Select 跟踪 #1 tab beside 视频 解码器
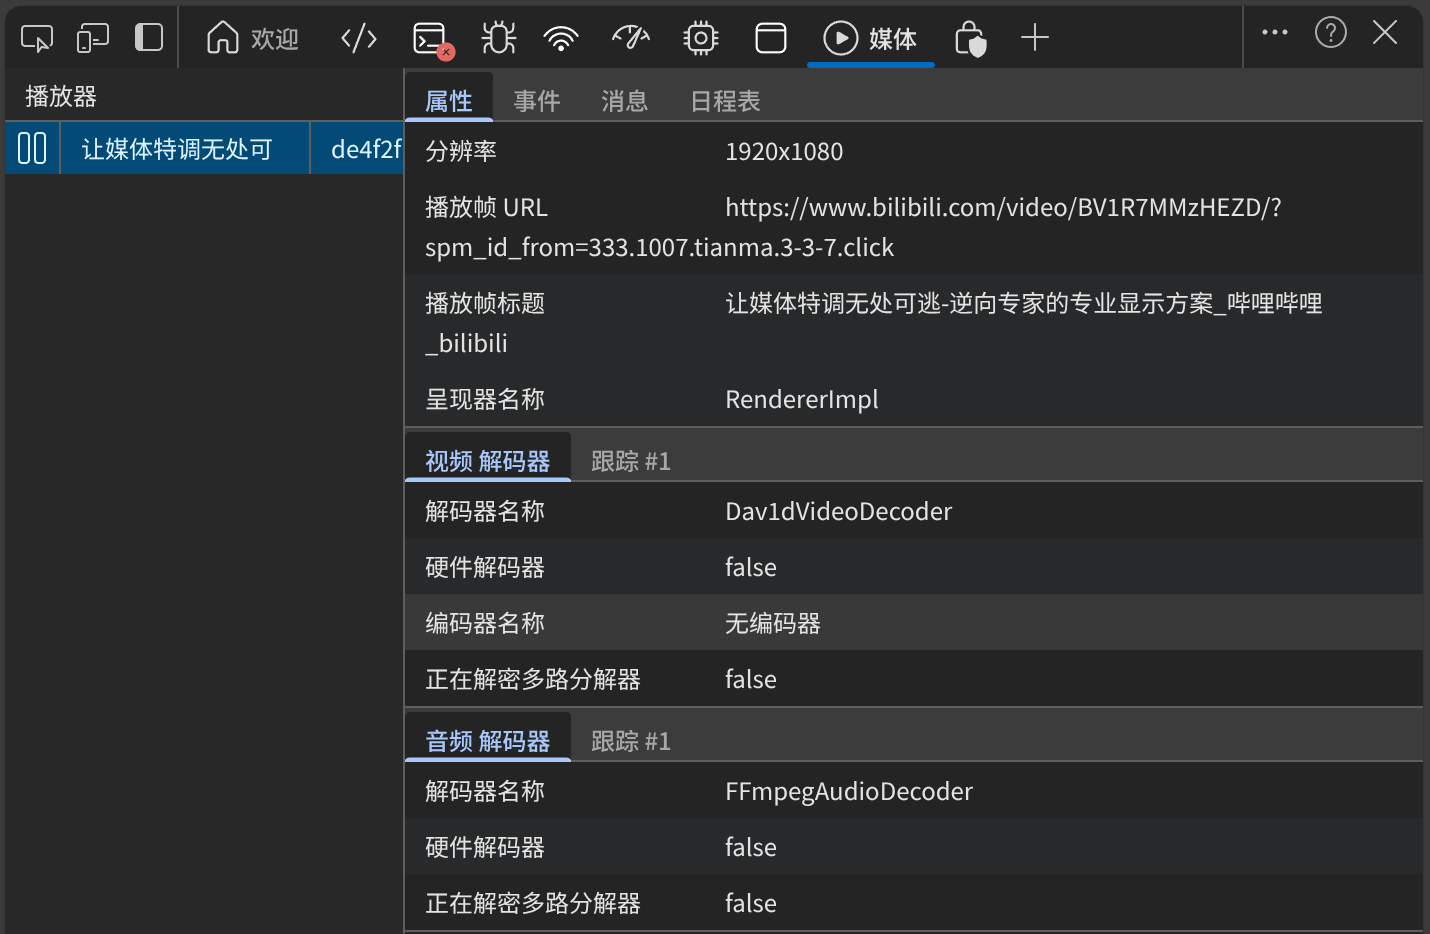1430x934 pixels. coord(631,460)
